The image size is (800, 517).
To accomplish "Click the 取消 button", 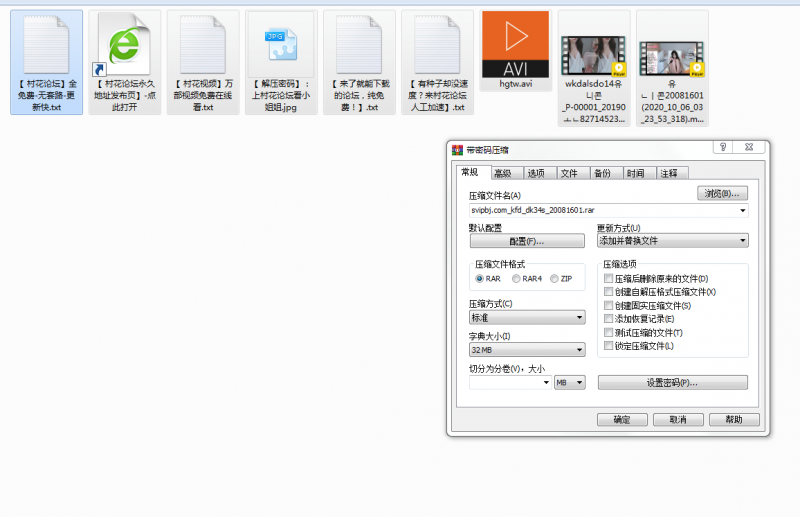I will pos(678,420).
